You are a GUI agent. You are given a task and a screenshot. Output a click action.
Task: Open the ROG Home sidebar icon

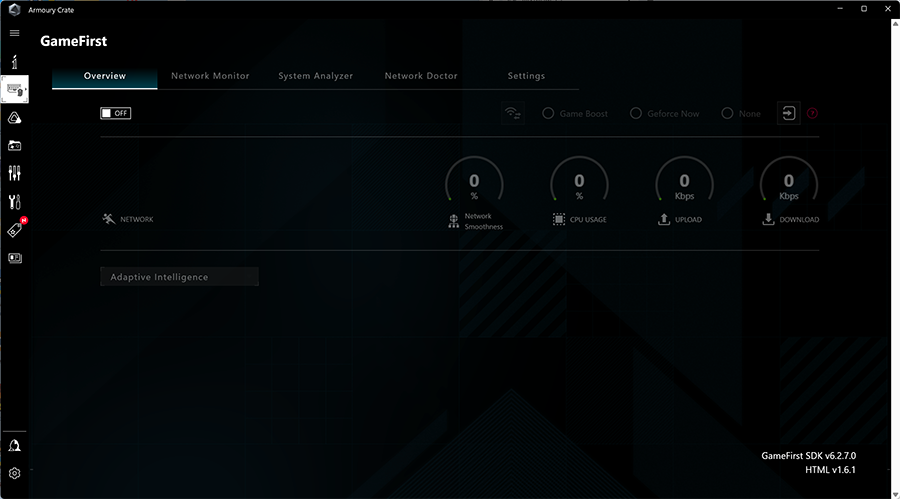point(14,61)
